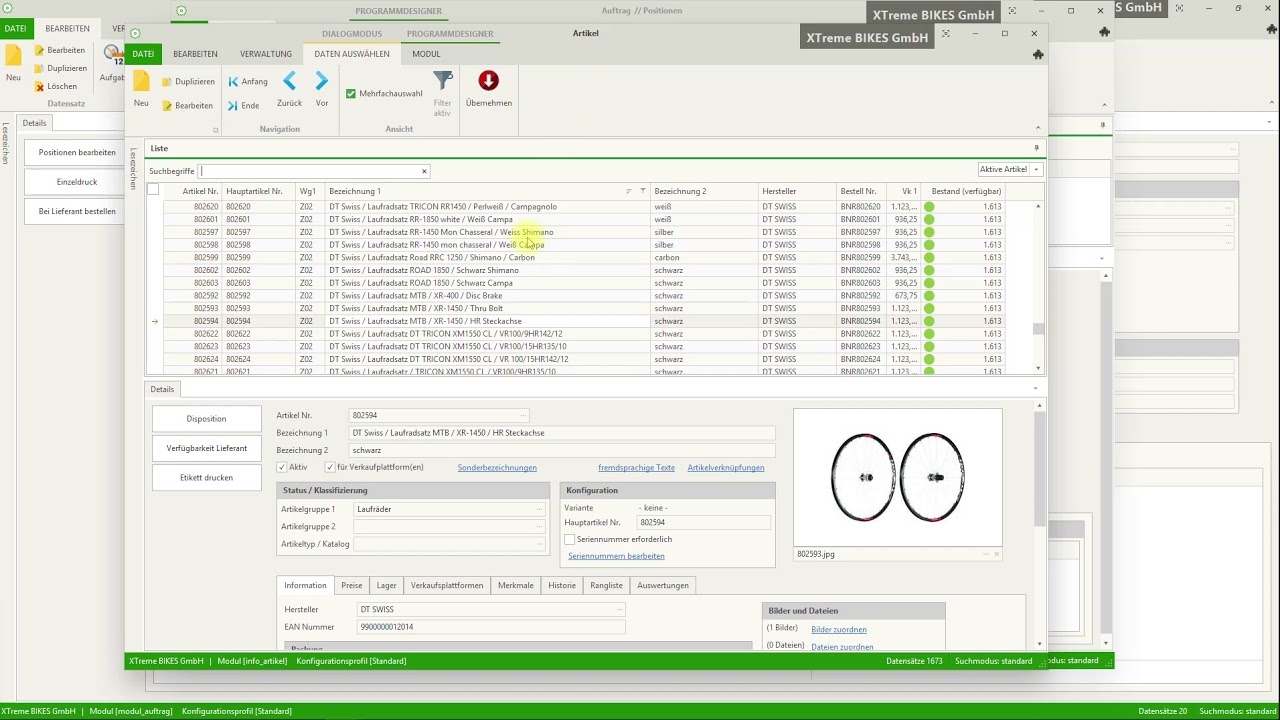Click the puzzle piece icon in Artikel window
This screenshot has width=1280, height=720.
pos(1038,55)
